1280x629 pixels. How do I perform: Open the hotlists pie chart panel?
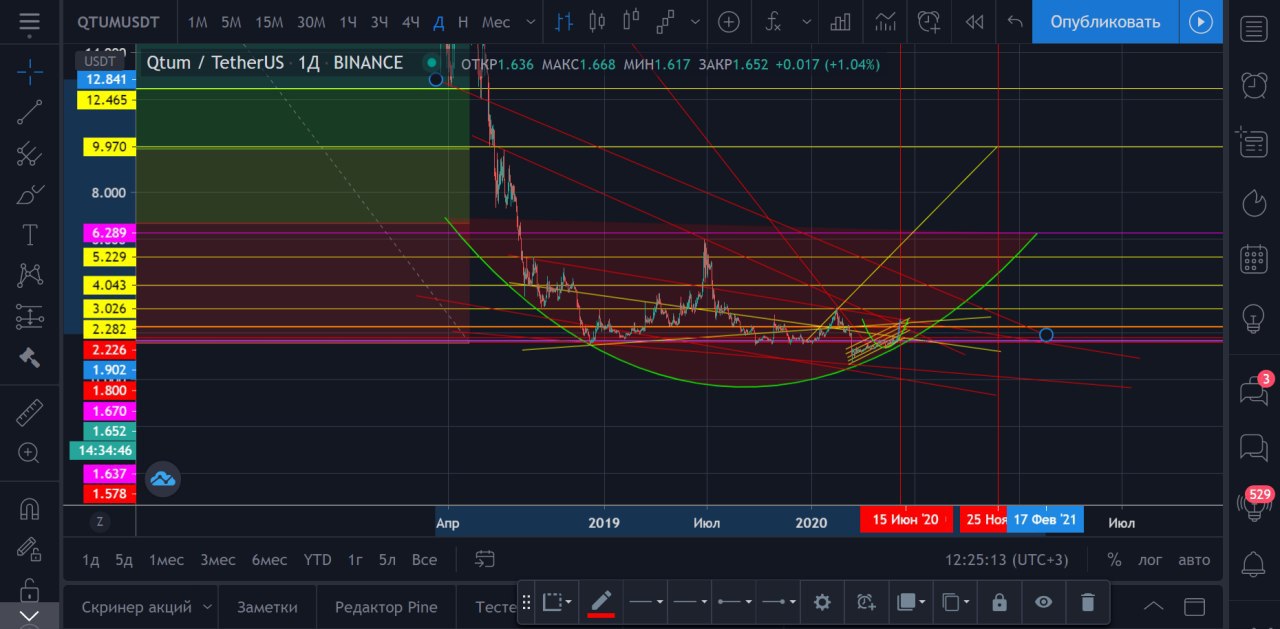[1253, 203]
